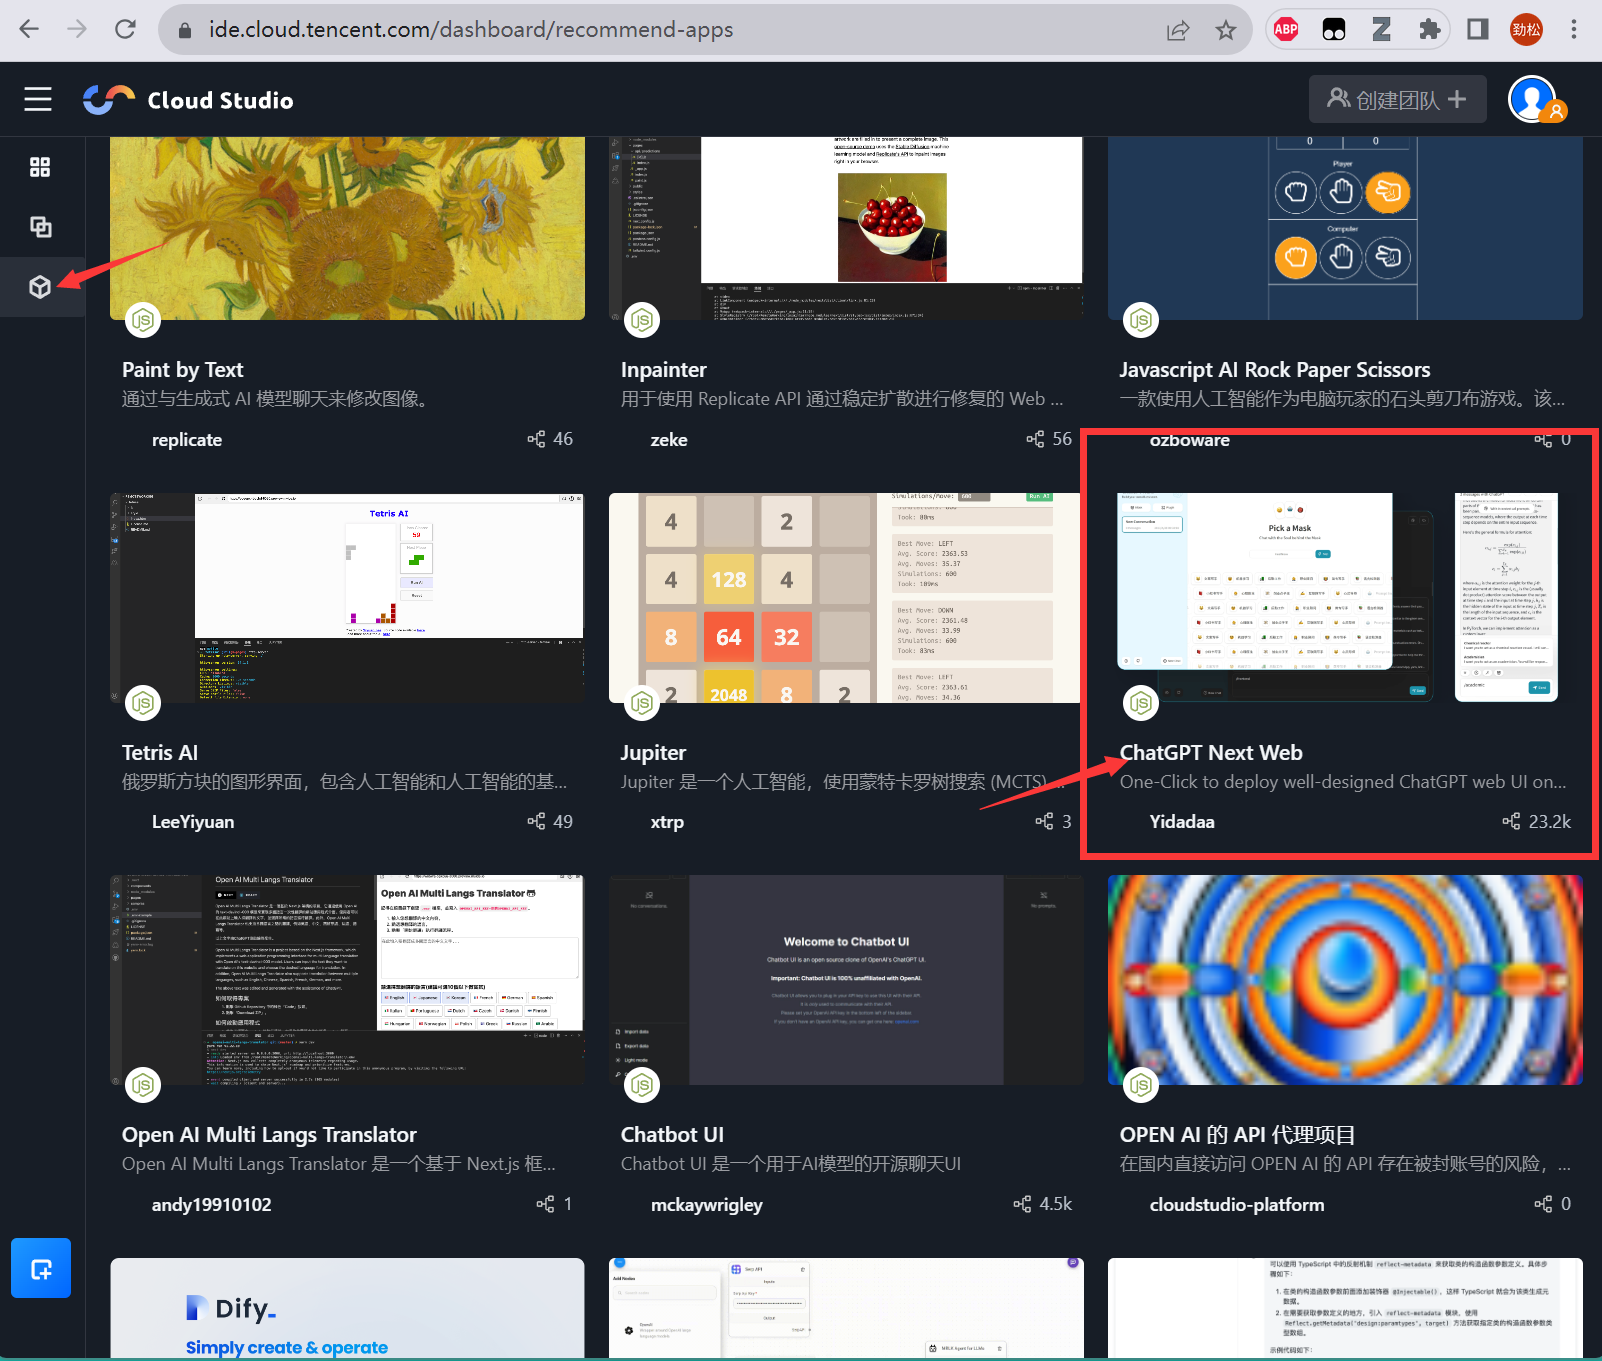Screen dimensions: 1602x1361
Task: Click the fork count 46 on Paint by Text
Action: [x=551, y=439]
